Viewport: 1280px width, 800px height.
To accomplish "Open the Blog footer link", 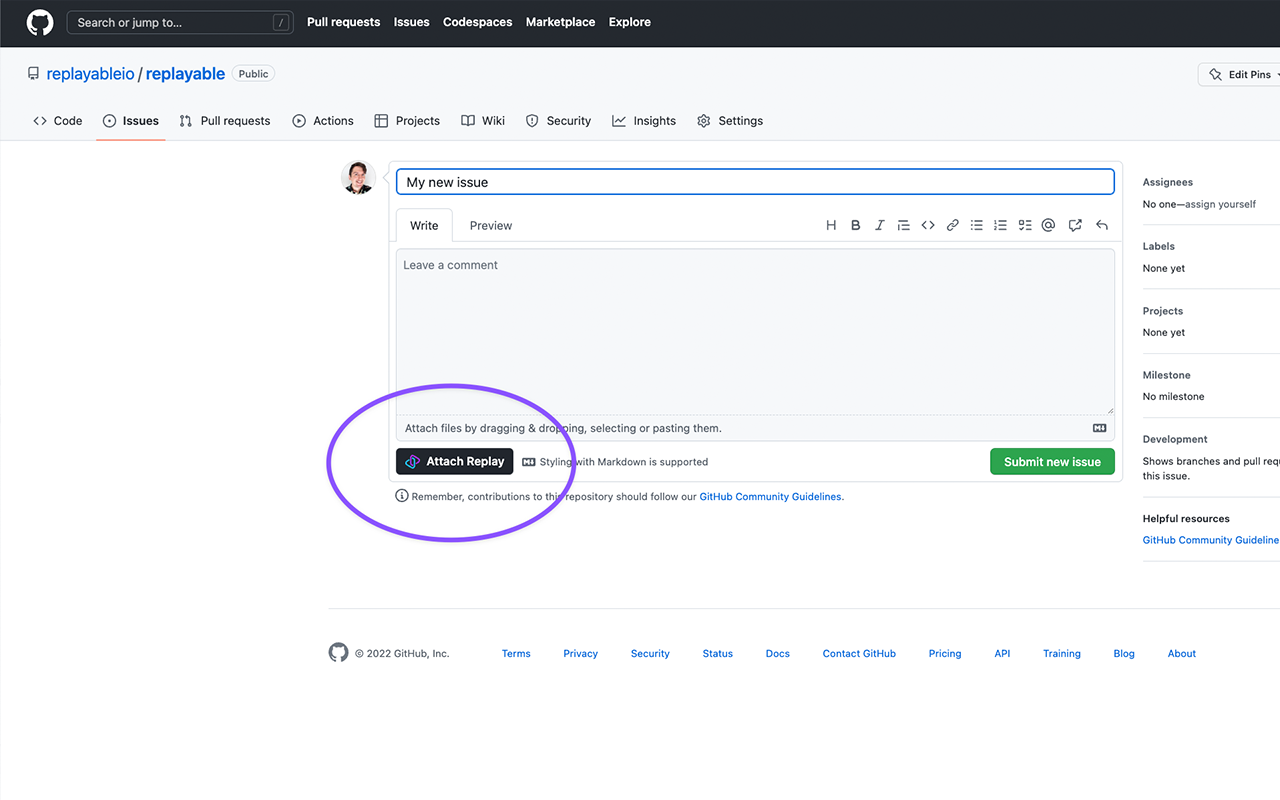I will coord(1124,654).
